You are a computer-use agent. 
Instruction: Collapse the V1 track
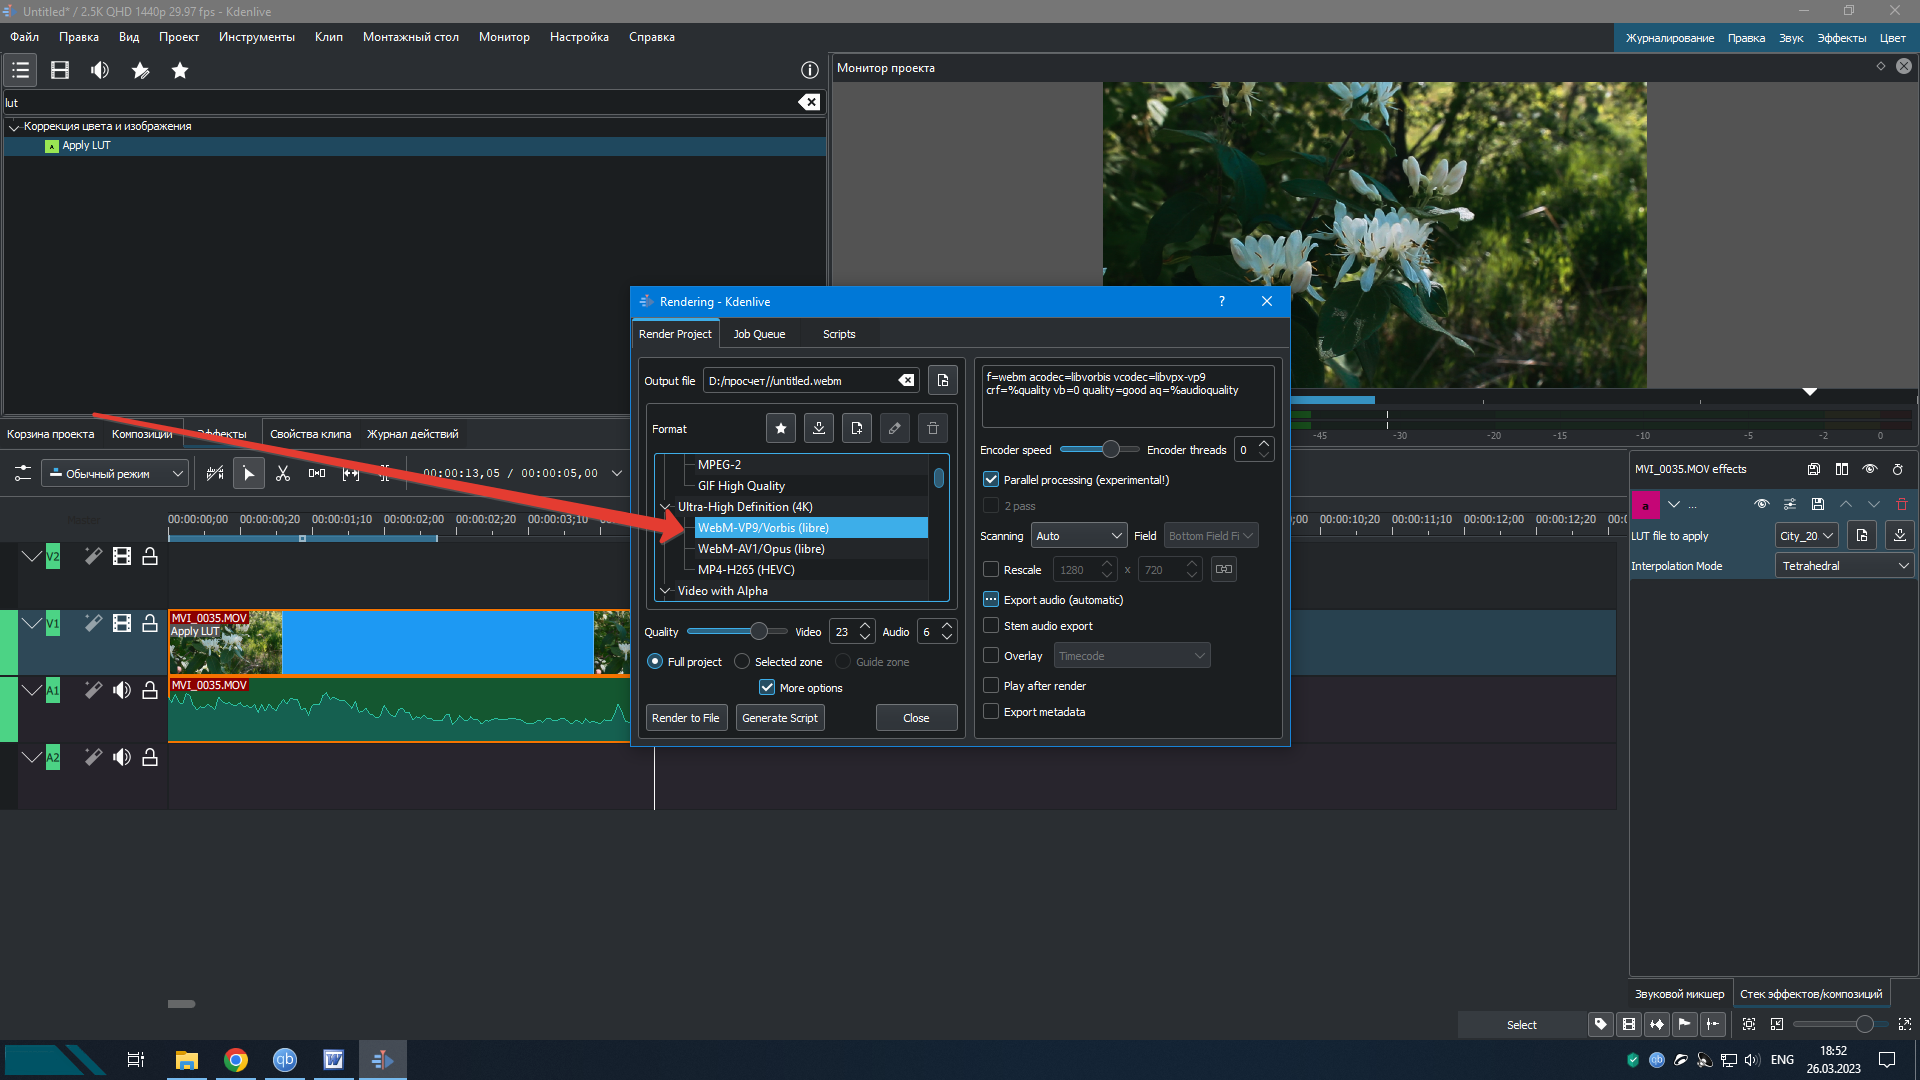(32, 623)
